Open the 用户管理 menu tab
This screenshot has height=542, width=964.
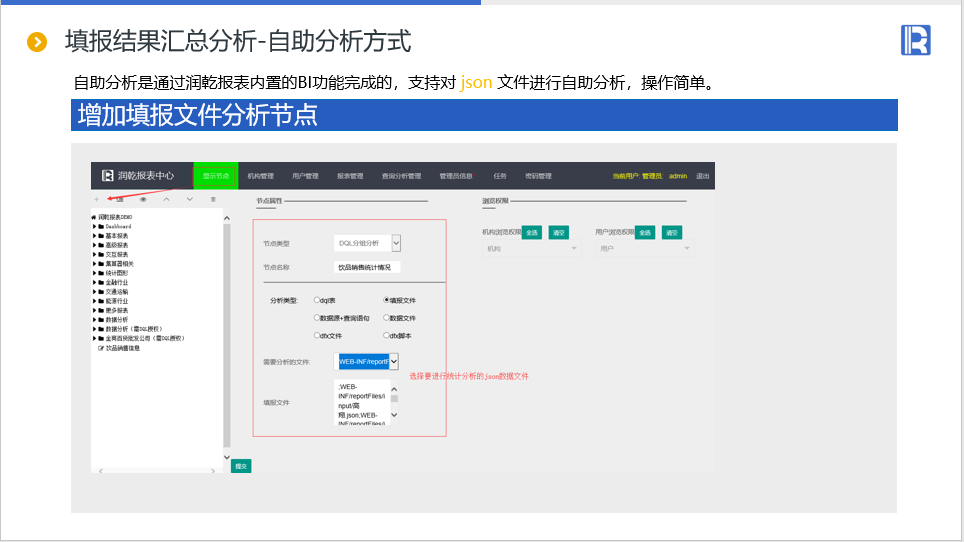tap(305, 176)
